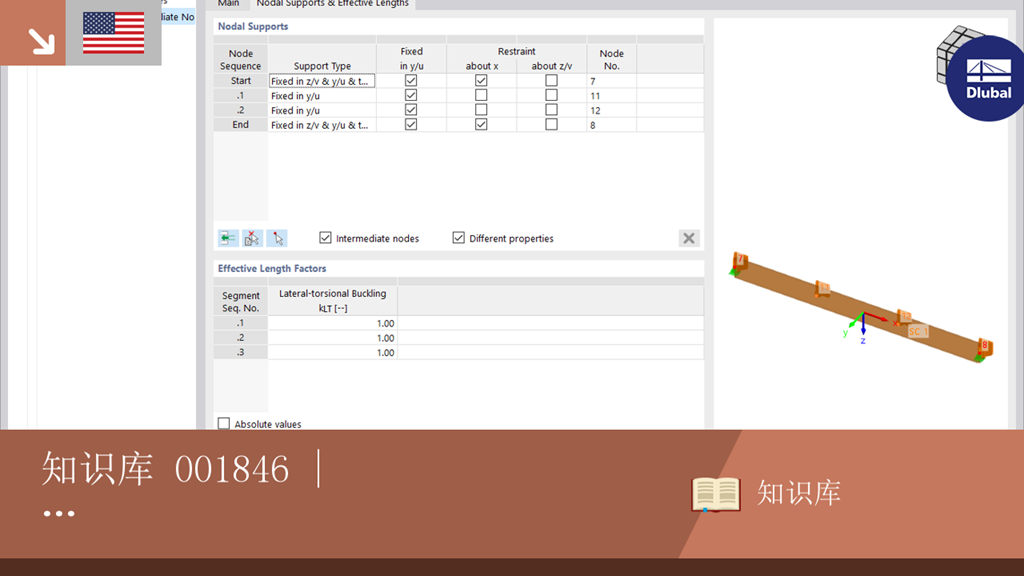The image size is (1024, 576).
Task: Open the Start row Support Type dropdown
Action: (322, 81)
